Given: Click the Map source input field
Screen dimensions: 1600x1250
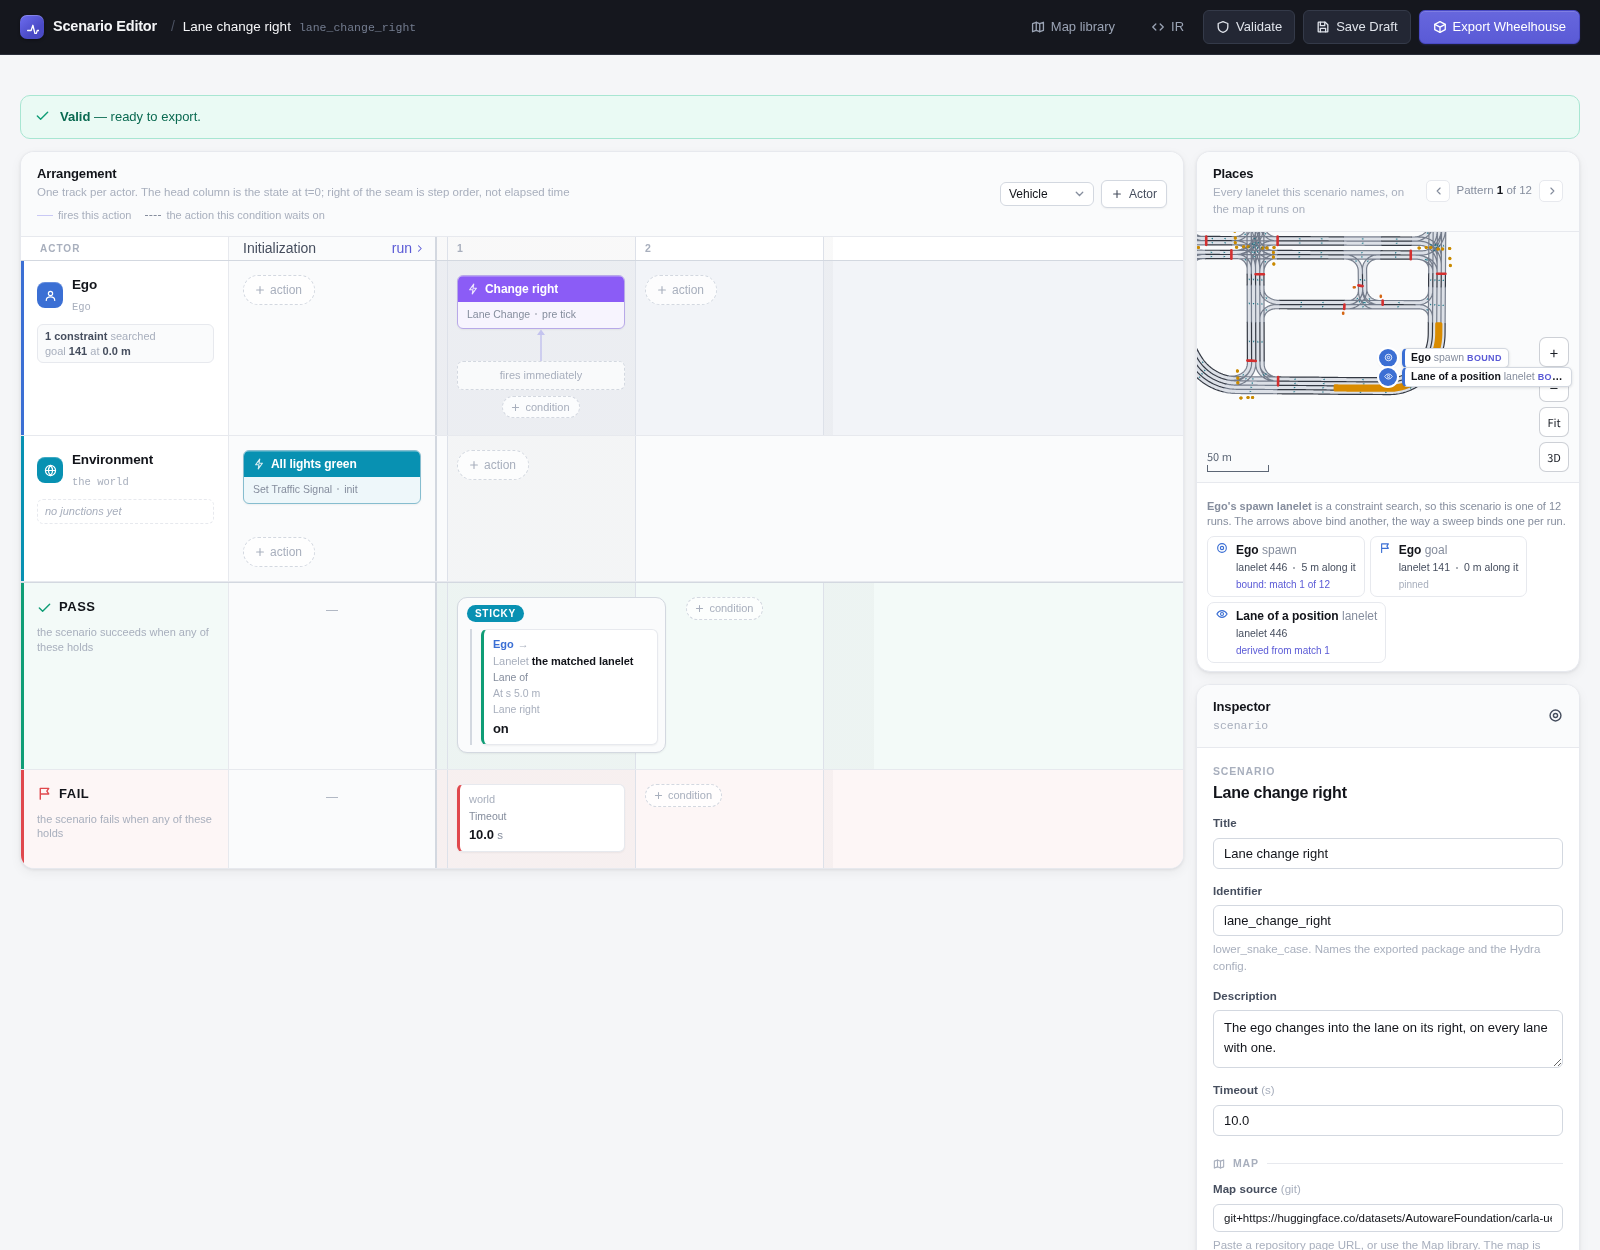Looking at the screenshot, I should click(x=1388, y=1218).
